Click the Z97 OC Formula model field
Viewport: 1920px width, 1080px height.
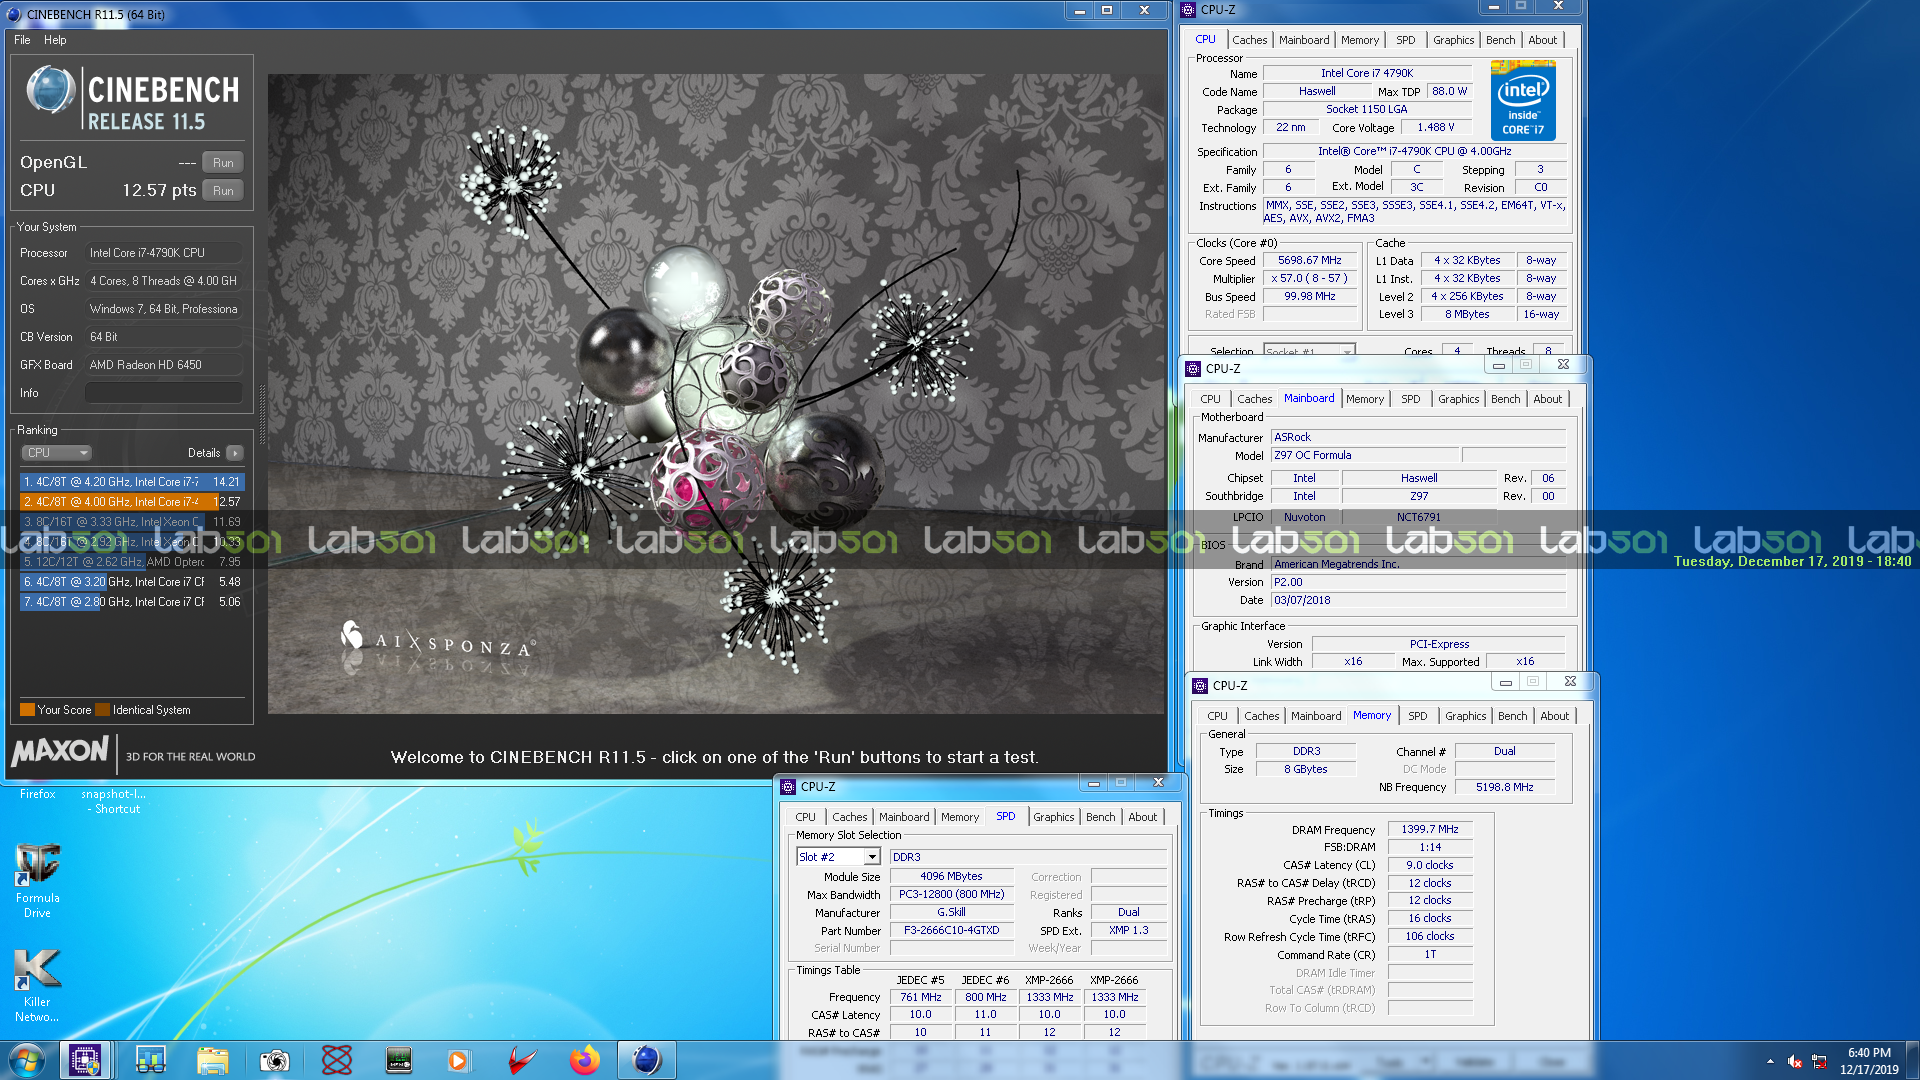(x=1364, y=455)
